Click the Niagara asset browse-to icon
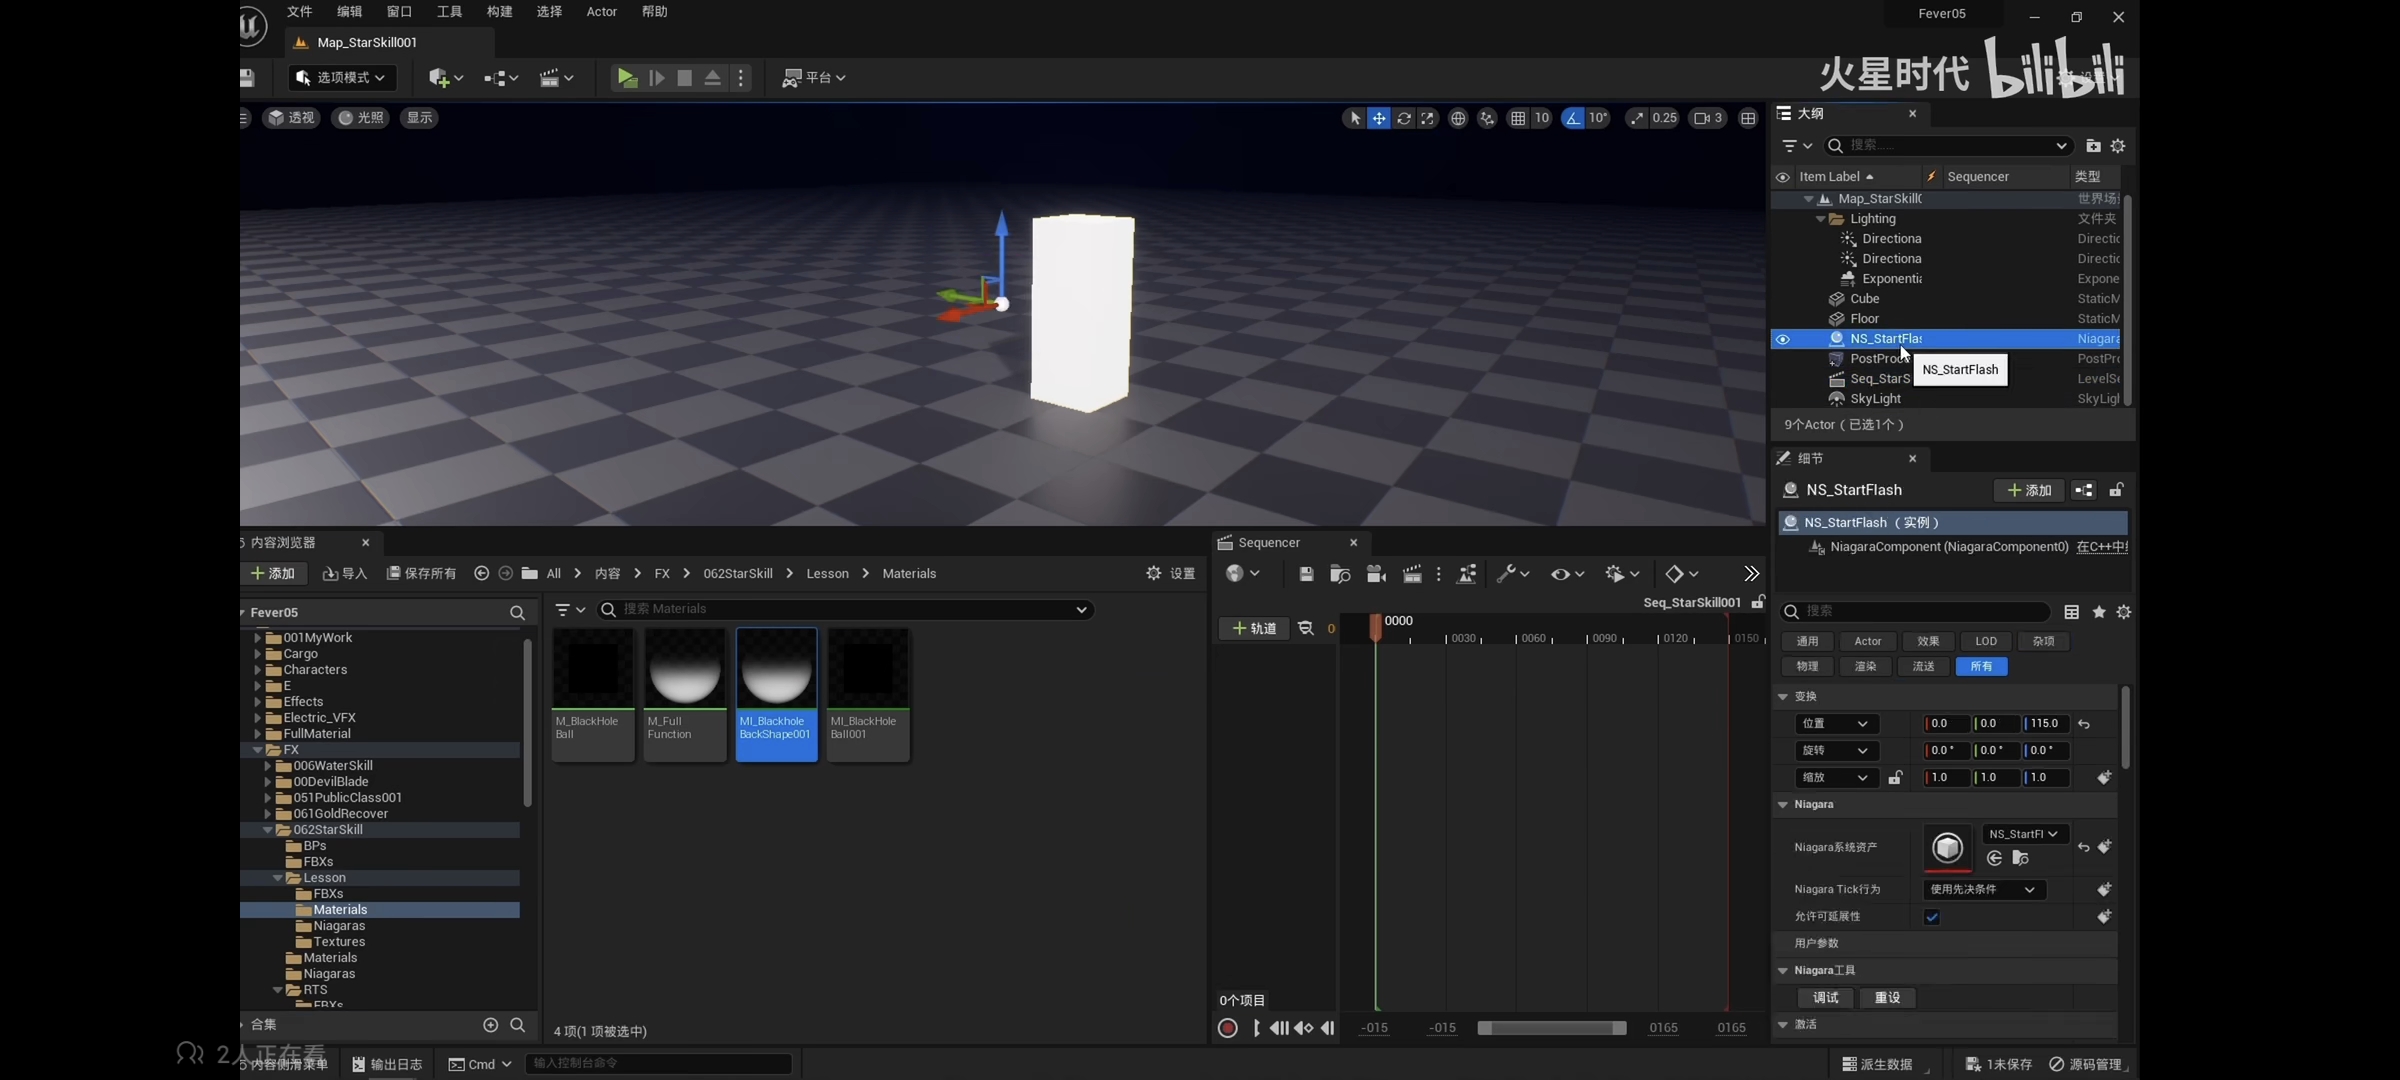The image size is (2400, 1080). click(2020, 858)
